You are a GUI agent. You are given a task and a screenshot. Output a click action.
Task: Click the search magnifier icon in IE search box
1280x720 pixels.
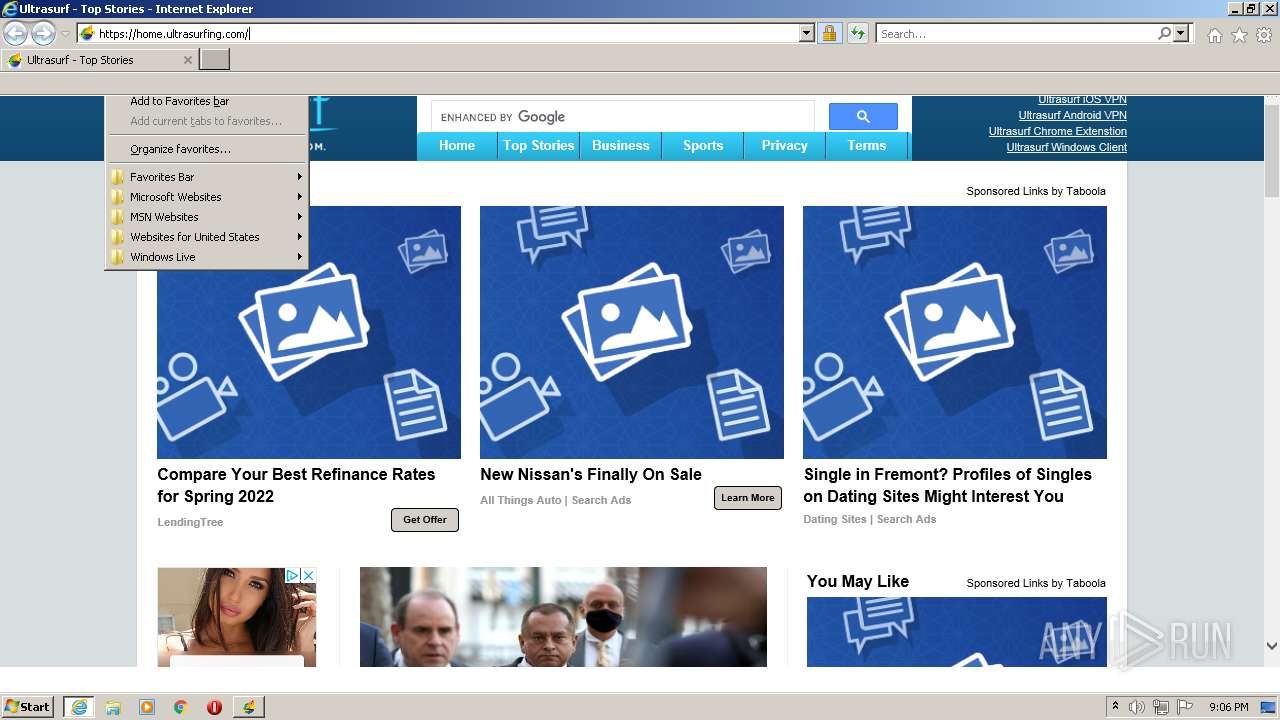pos(1165,34)
